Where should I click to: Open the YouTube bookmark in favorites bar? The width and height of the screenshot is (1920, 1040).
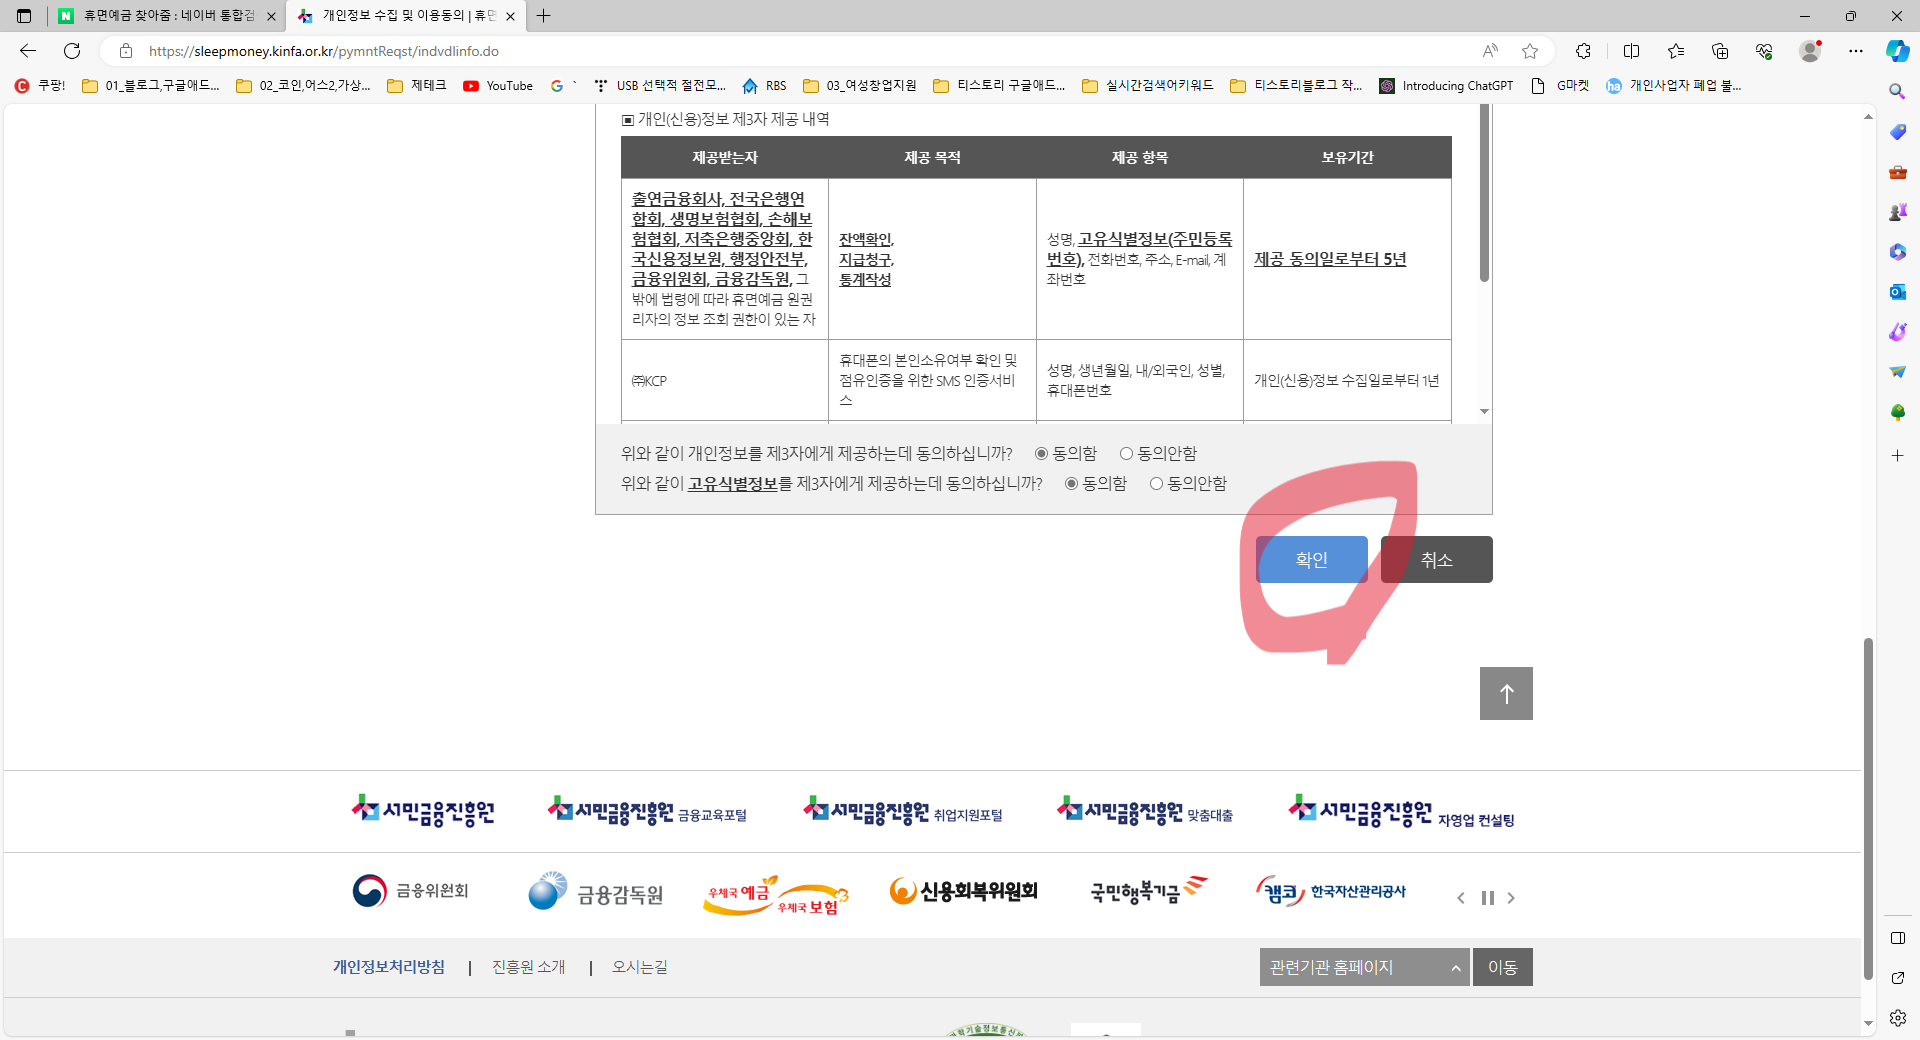497,86
